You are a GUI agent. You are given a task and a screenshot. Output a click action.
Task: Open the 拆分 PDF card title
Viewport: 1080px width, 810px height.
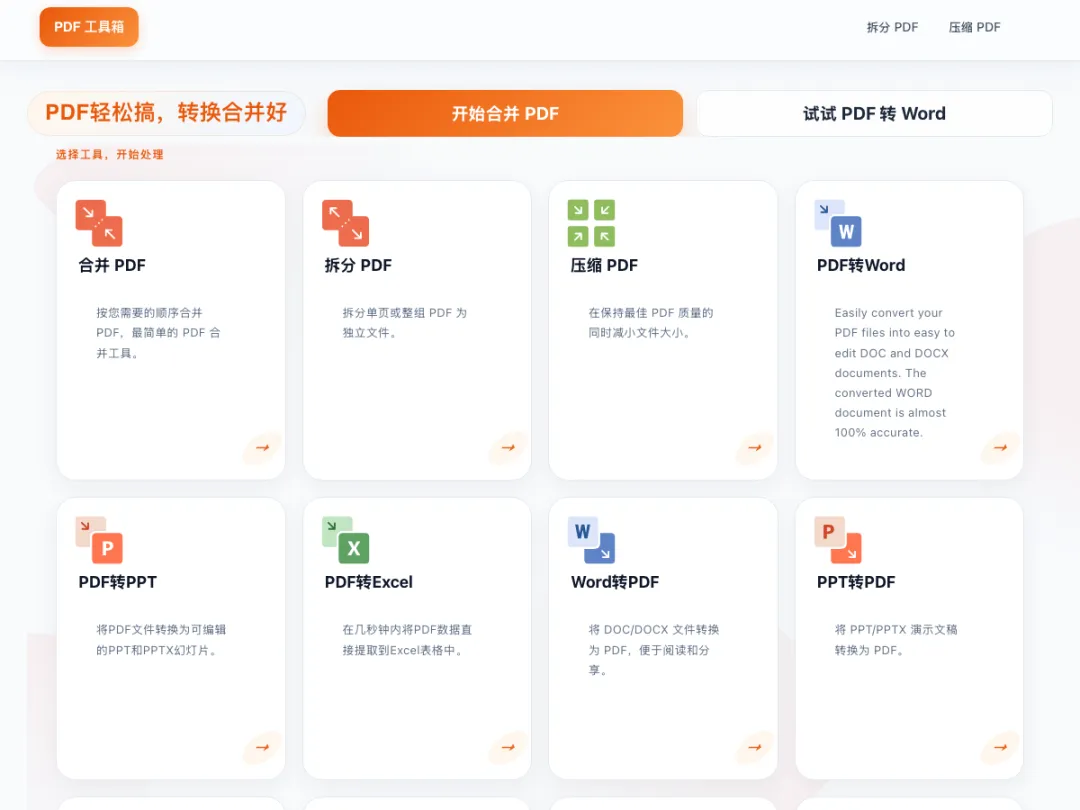pyautogui.click(x=358, y=265)
